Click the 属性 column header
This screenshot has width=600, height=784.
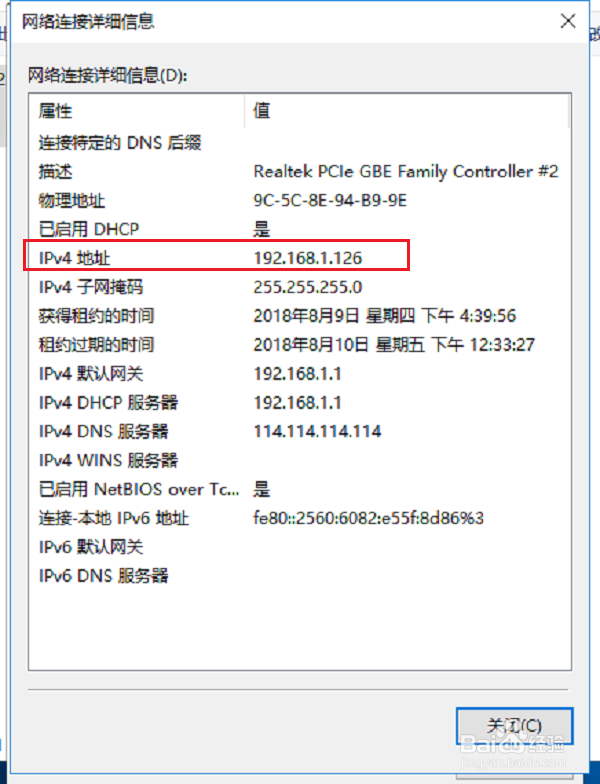coord(137,110)
